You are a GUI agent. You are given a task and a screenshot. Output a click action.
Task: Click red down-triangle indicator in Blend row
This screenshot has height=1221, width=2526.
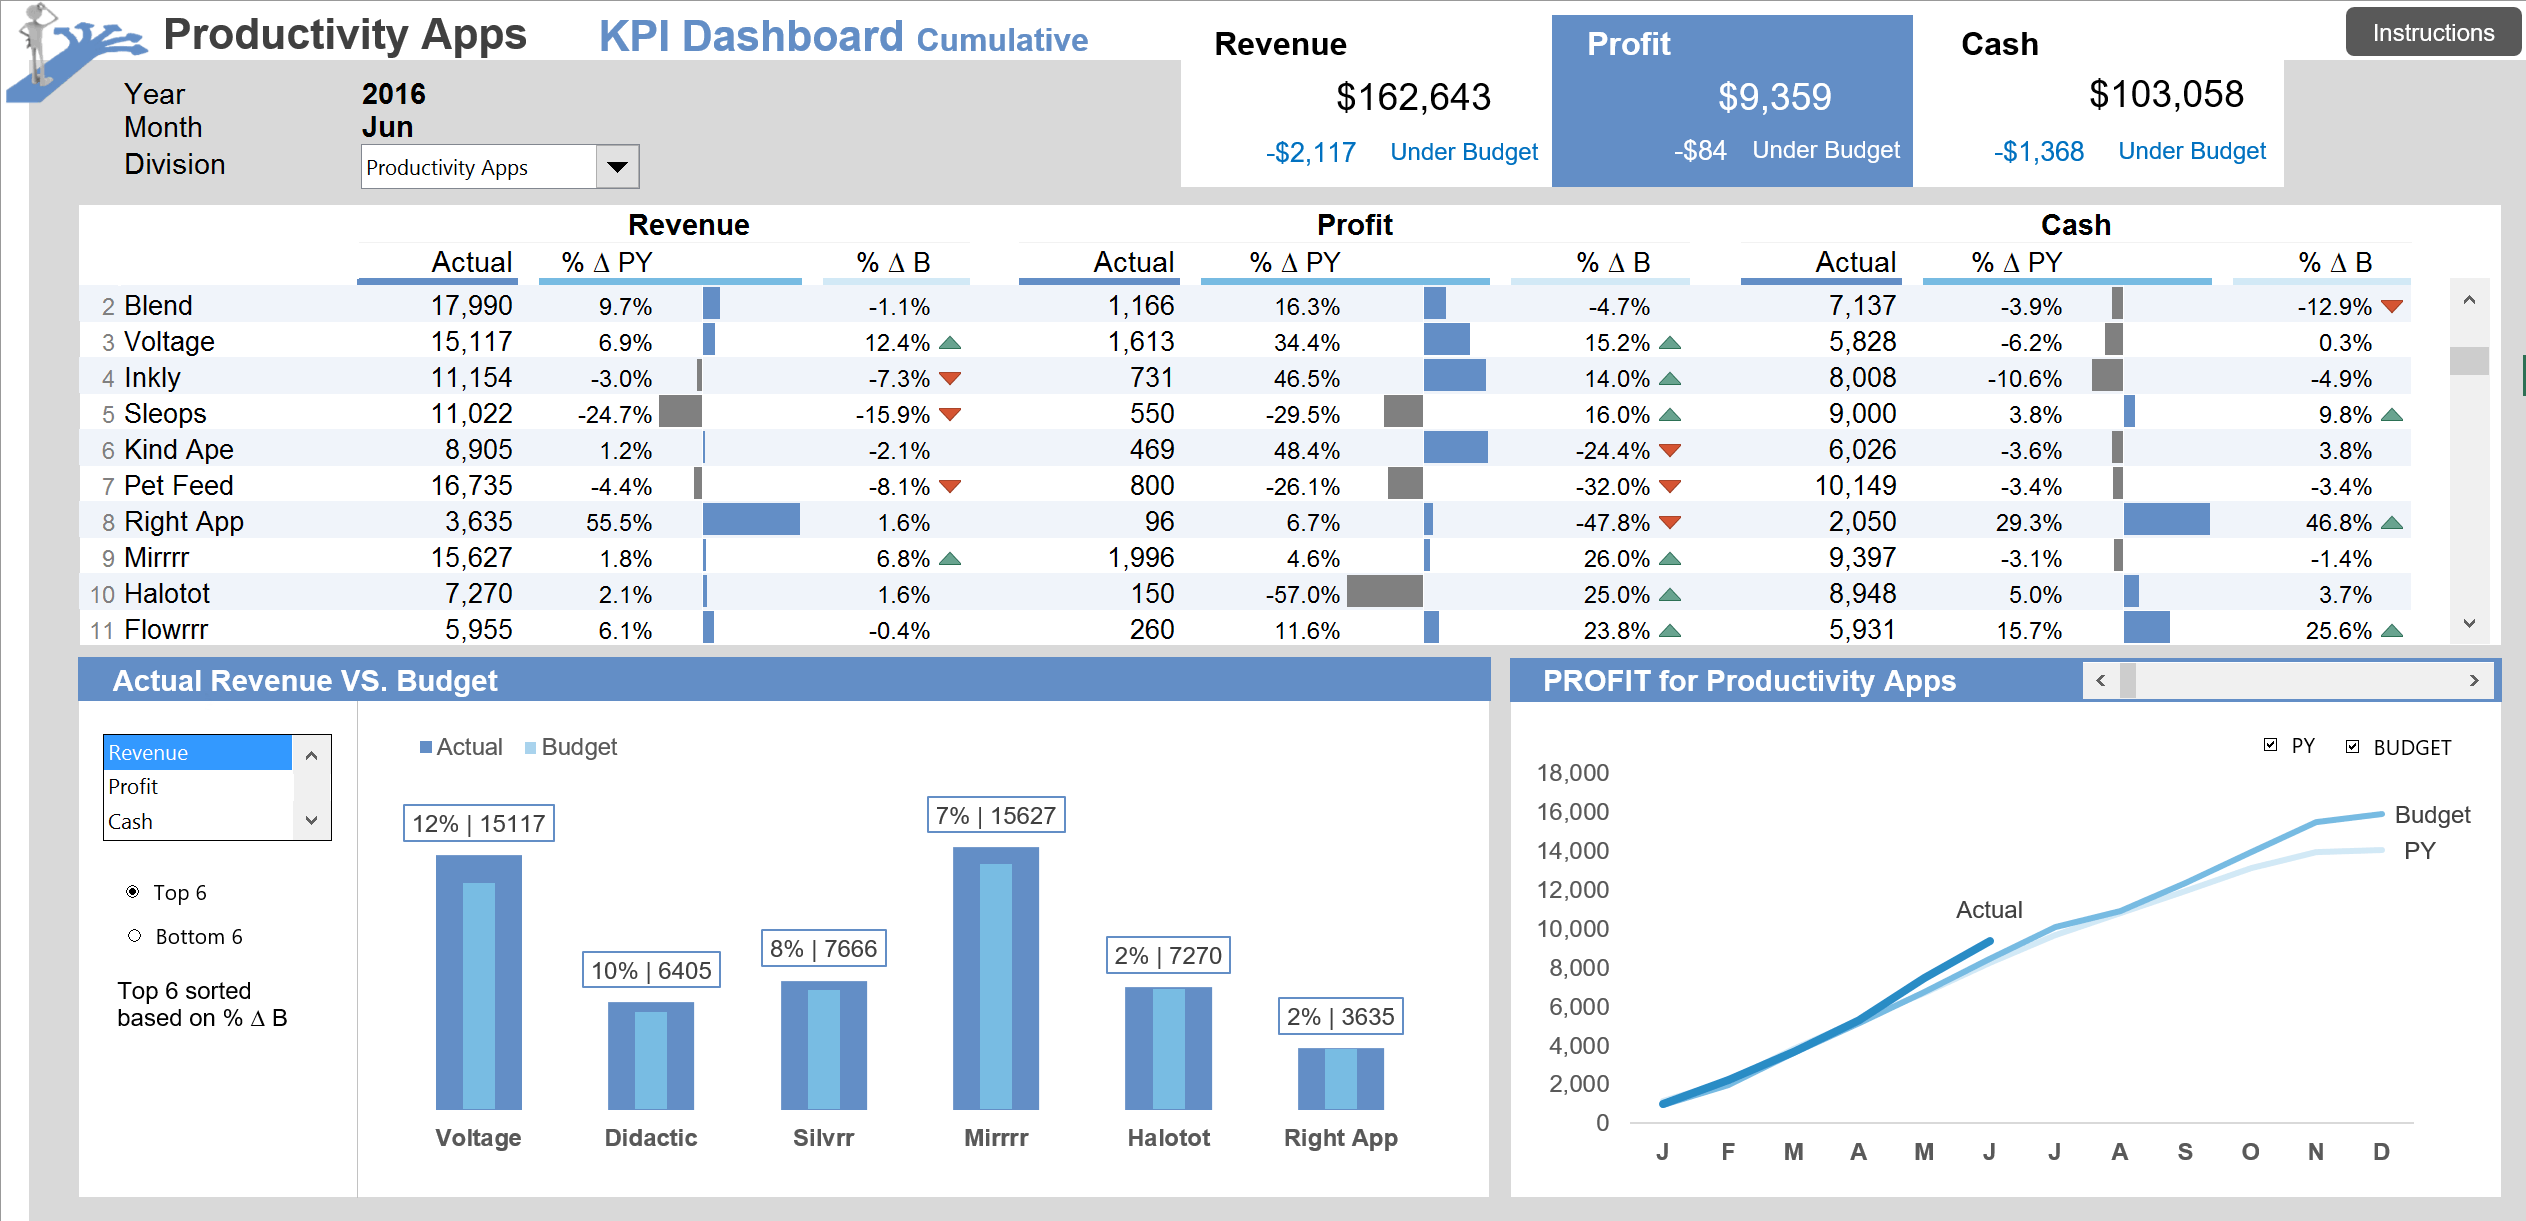pos(2392,306)
